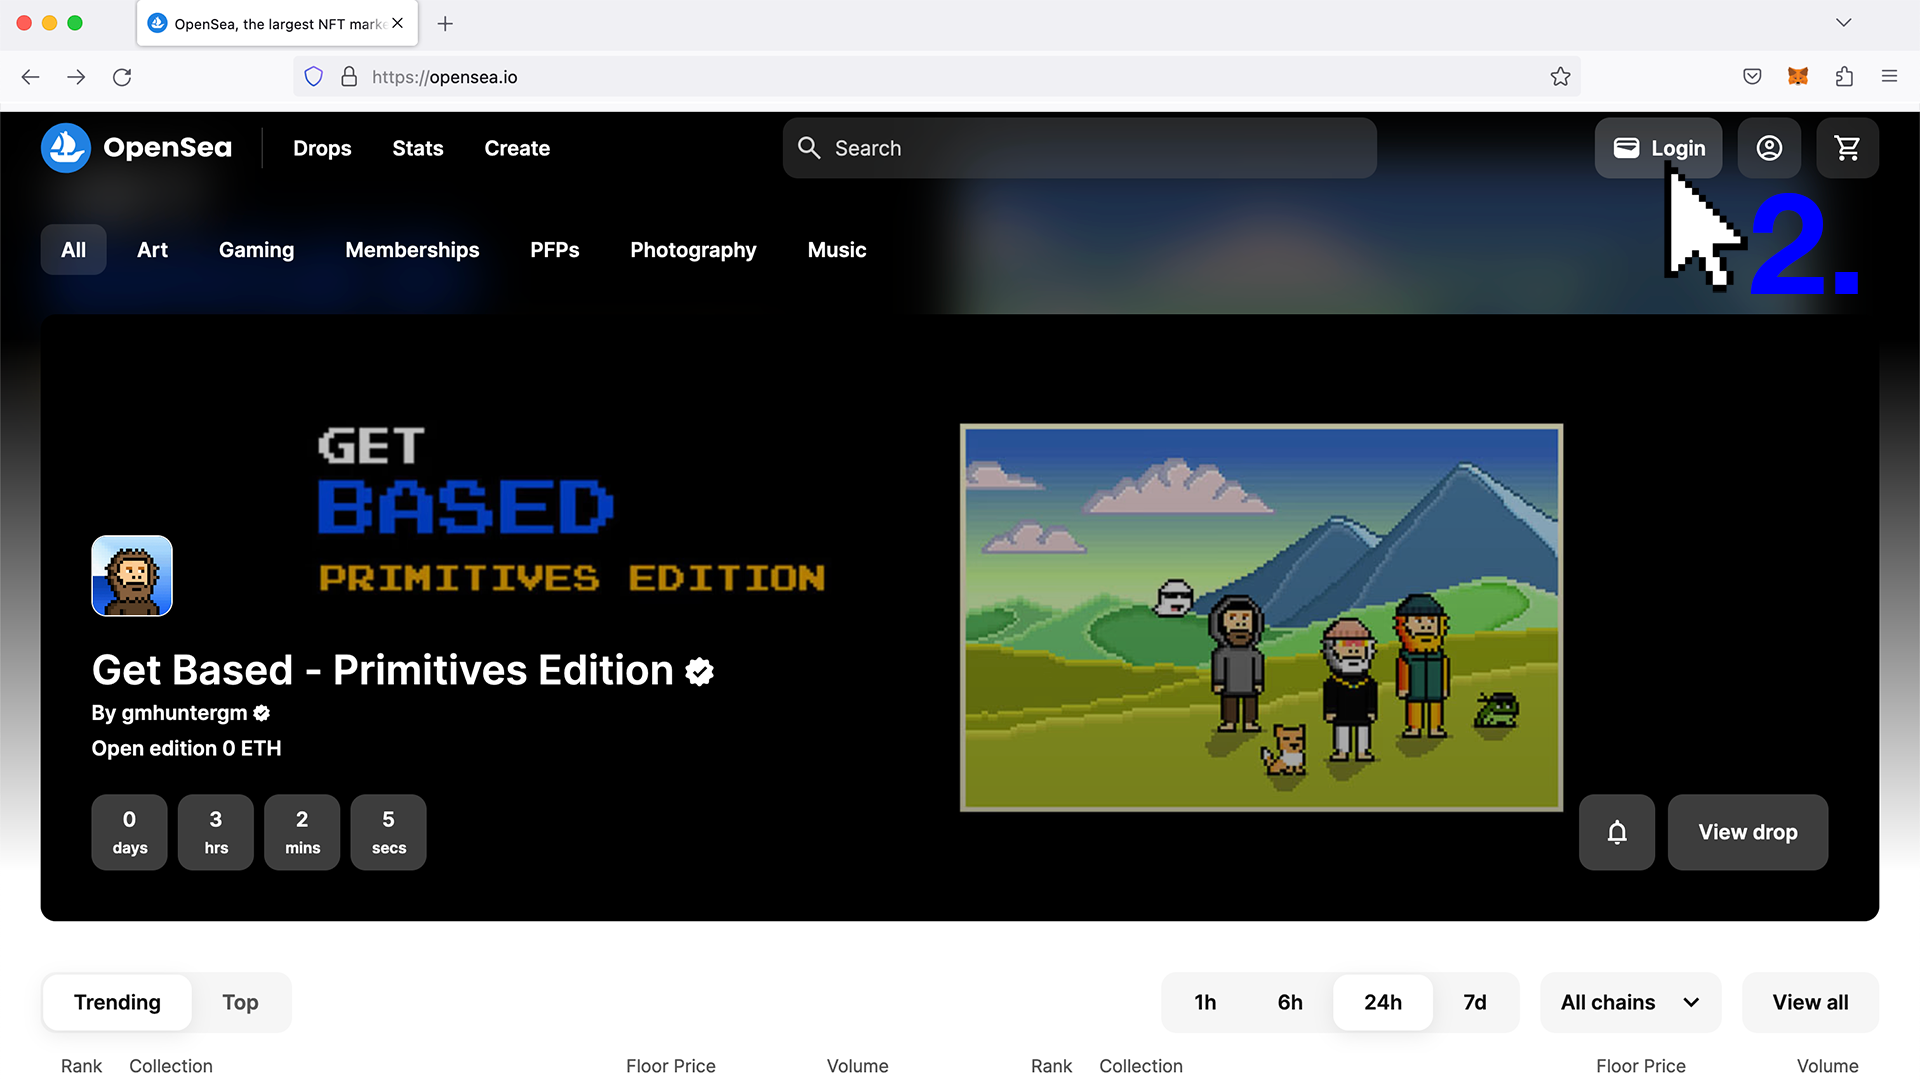
Task: Click the 'Open edition 0 ETH' text
Action: click(186, 749)
